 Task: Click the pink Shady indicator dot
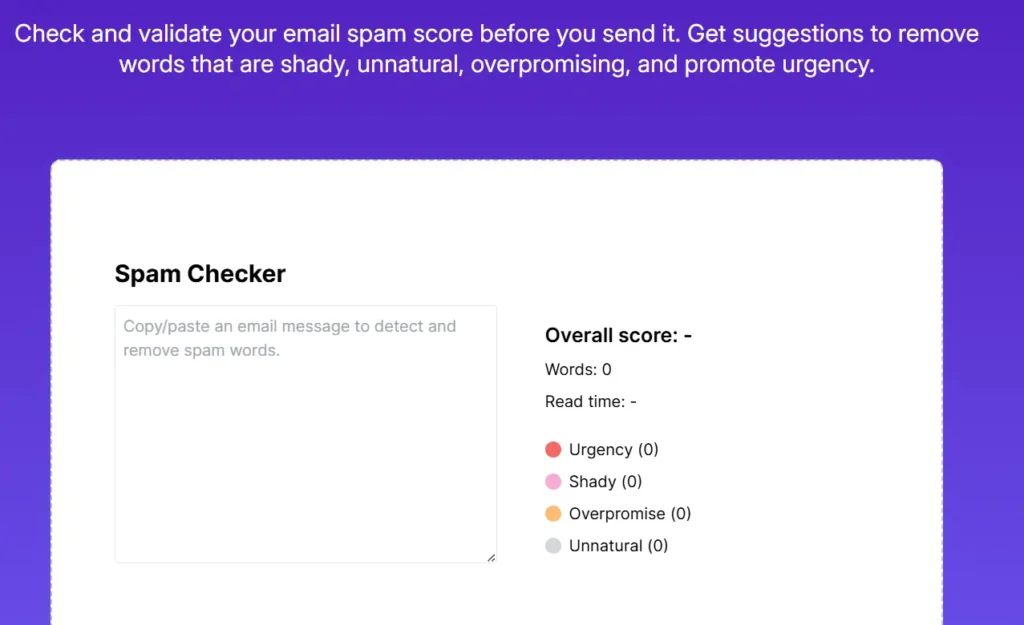553,481
